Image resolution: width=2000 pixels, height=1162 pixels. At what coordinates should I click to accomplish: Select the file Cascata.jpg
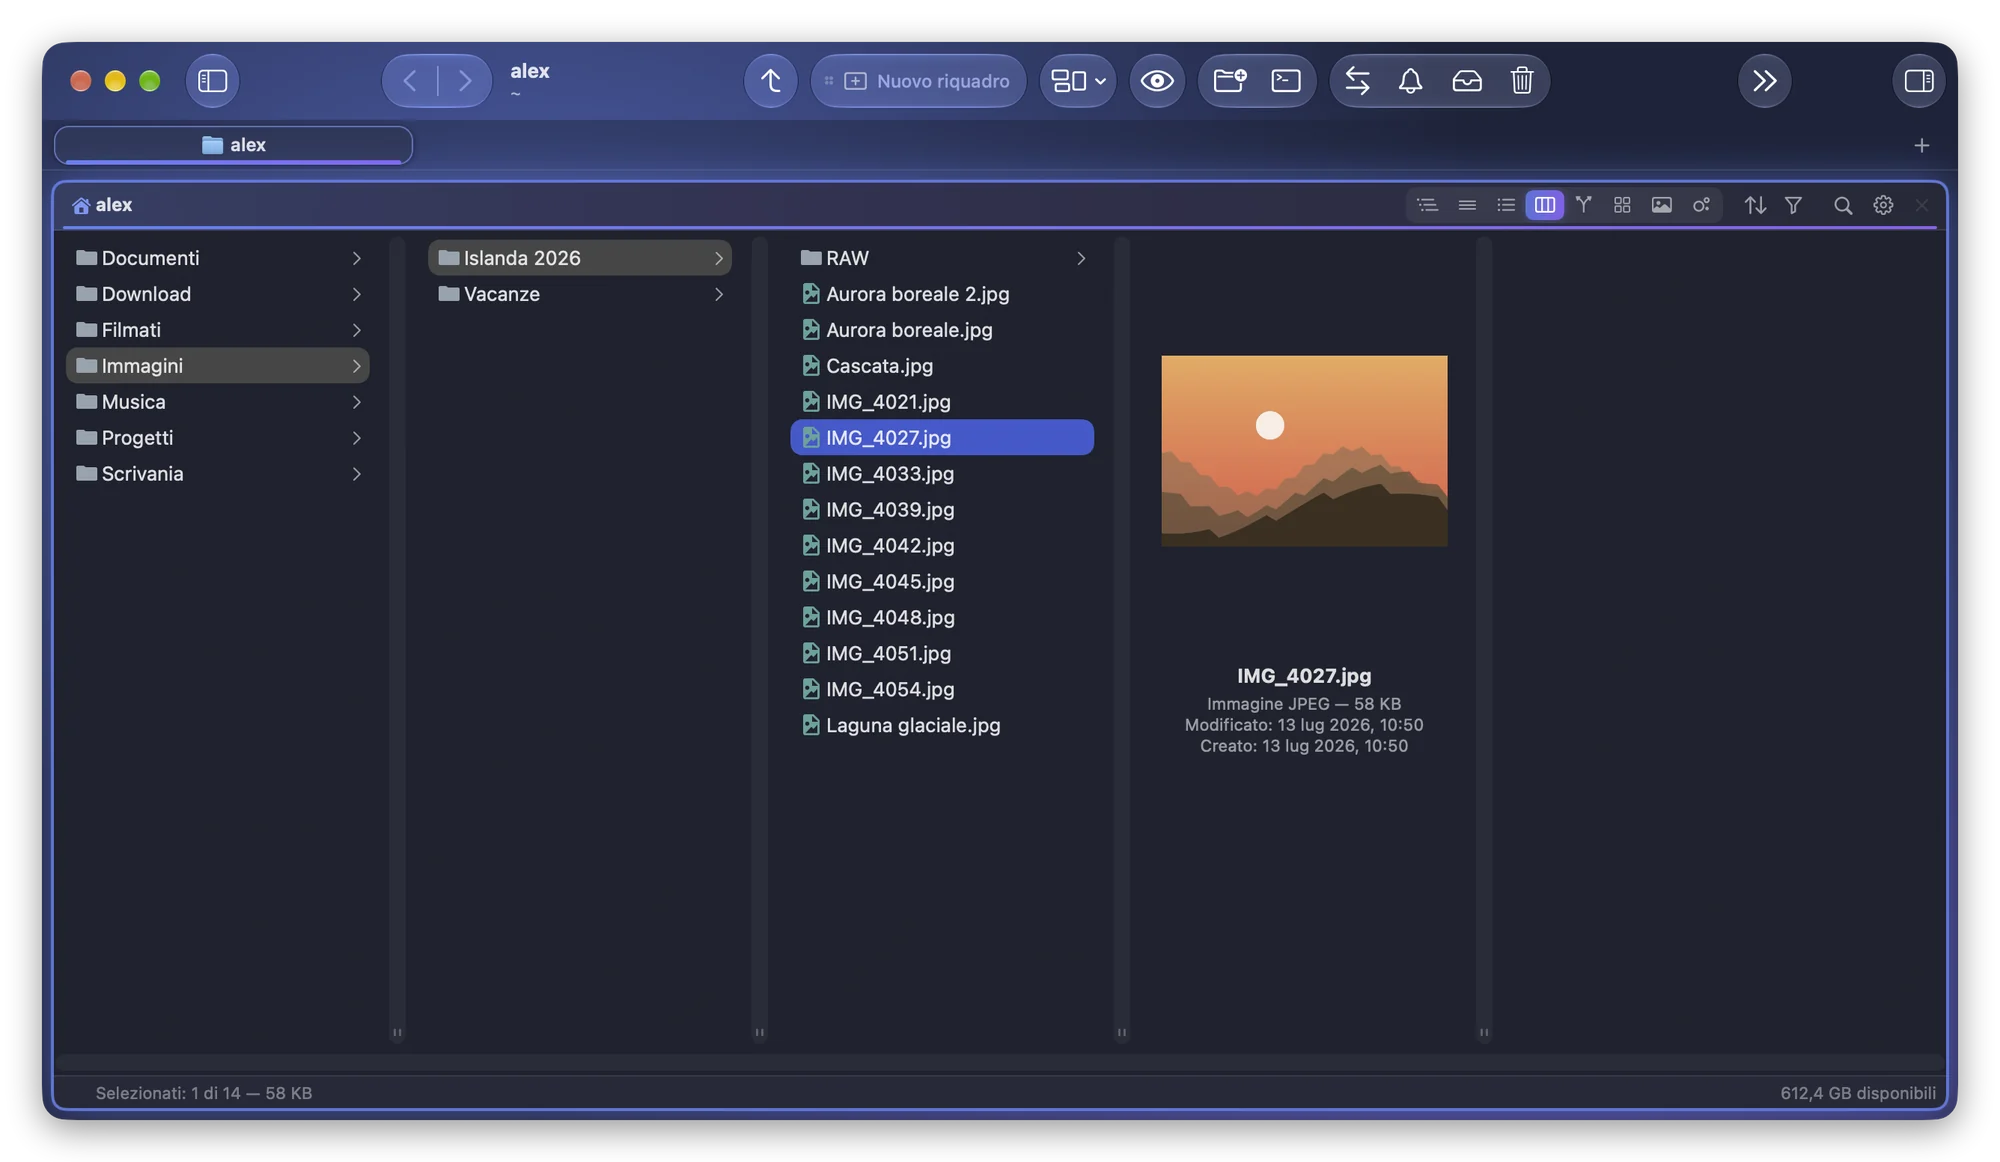coord(942,366)
